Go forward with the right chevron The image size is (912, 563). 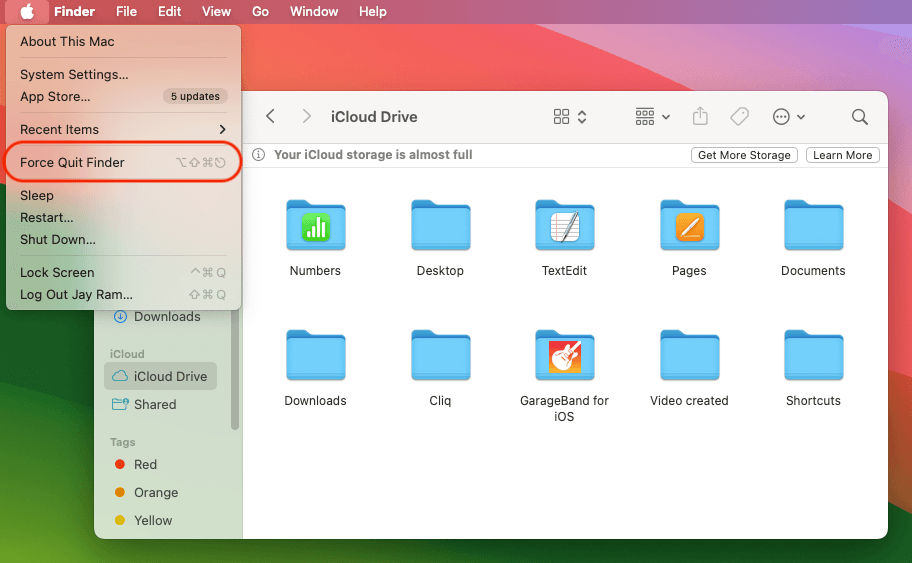306,116
